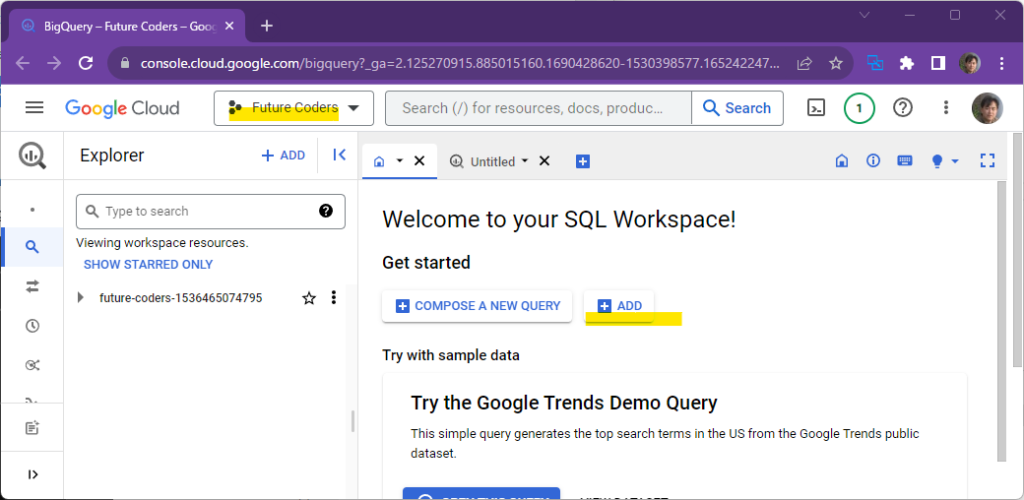
Task: Focus the resources and docs search box
Action: point(538,108)
